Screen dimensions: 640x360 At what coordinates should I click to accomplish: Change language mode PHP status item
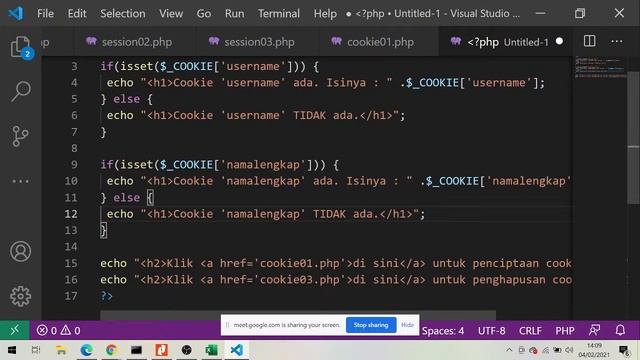click(x=565, y=331)
